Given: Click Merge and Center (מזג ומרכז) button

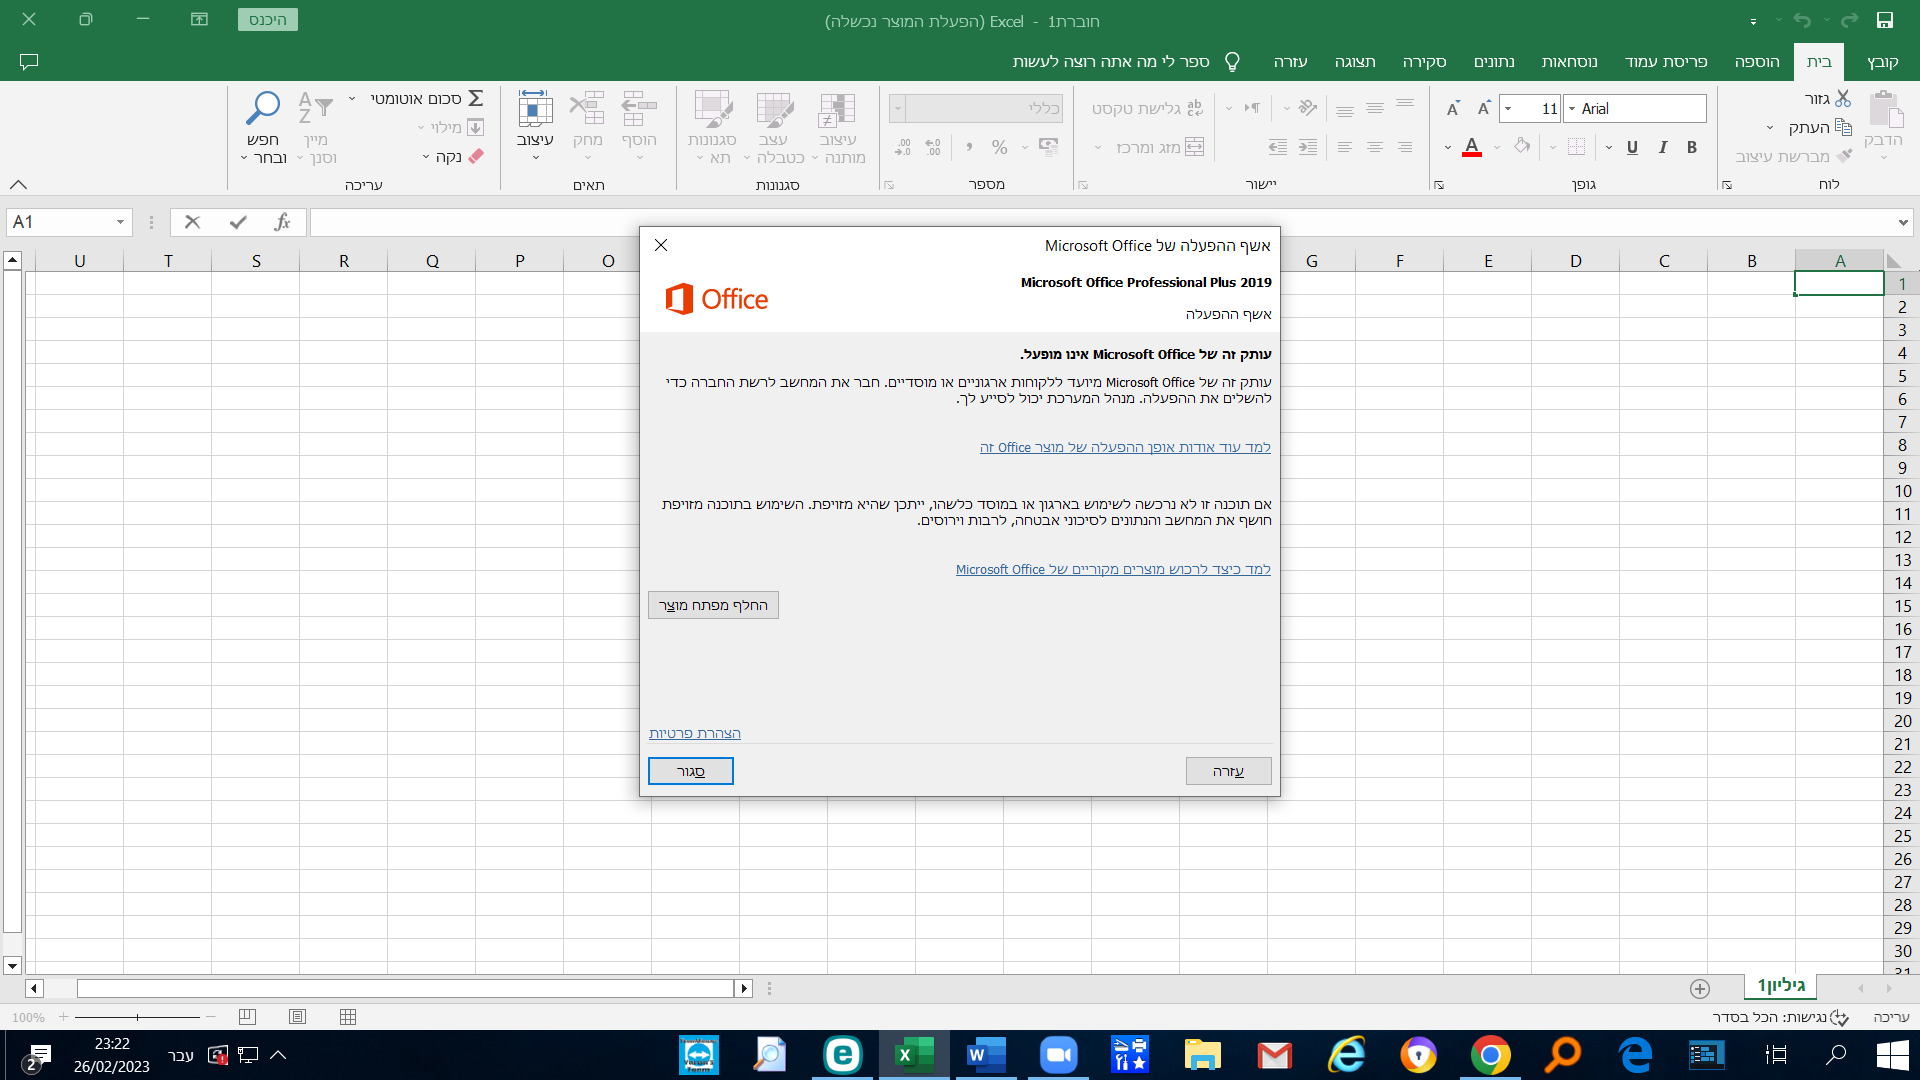Looking at the screenshot, I should coord(1160,147).
